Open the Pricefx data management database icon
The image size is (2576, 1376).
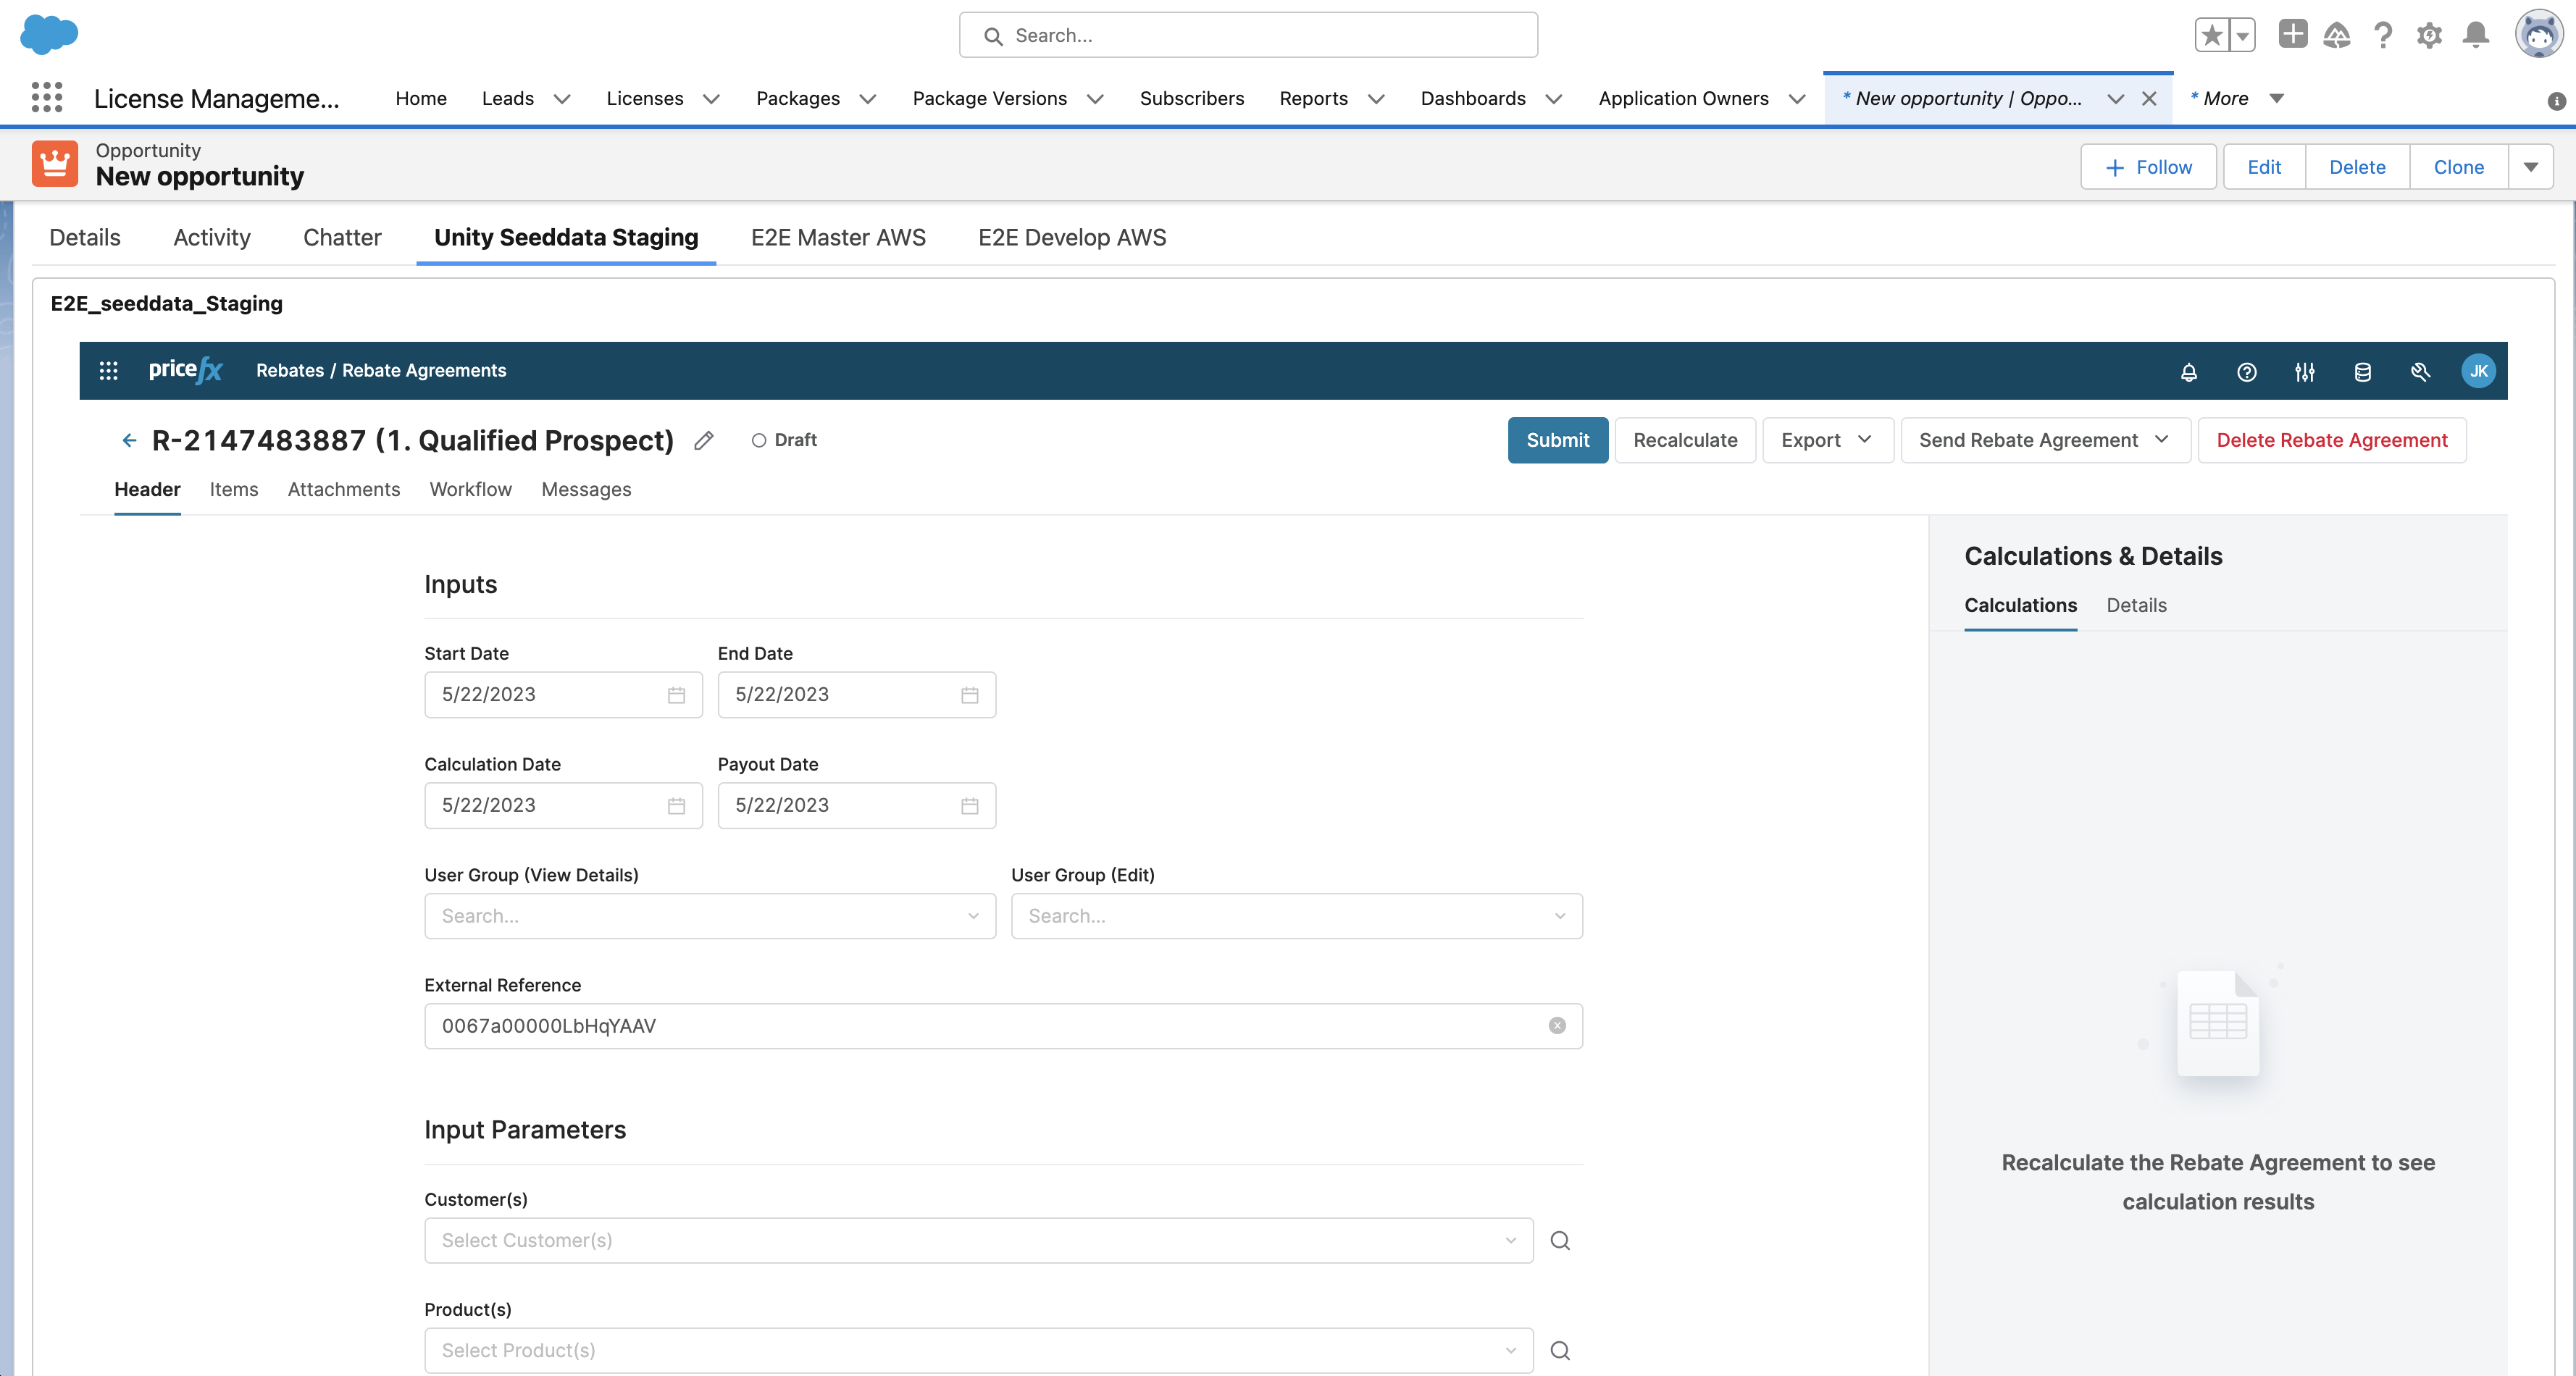tap(2362, 371)
